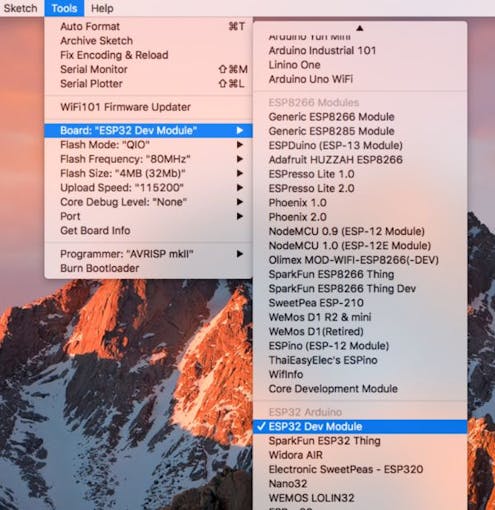Open the Core Debug Level submenu
Viewport: 495px width, 510px height.
click(x=148, y=202)
